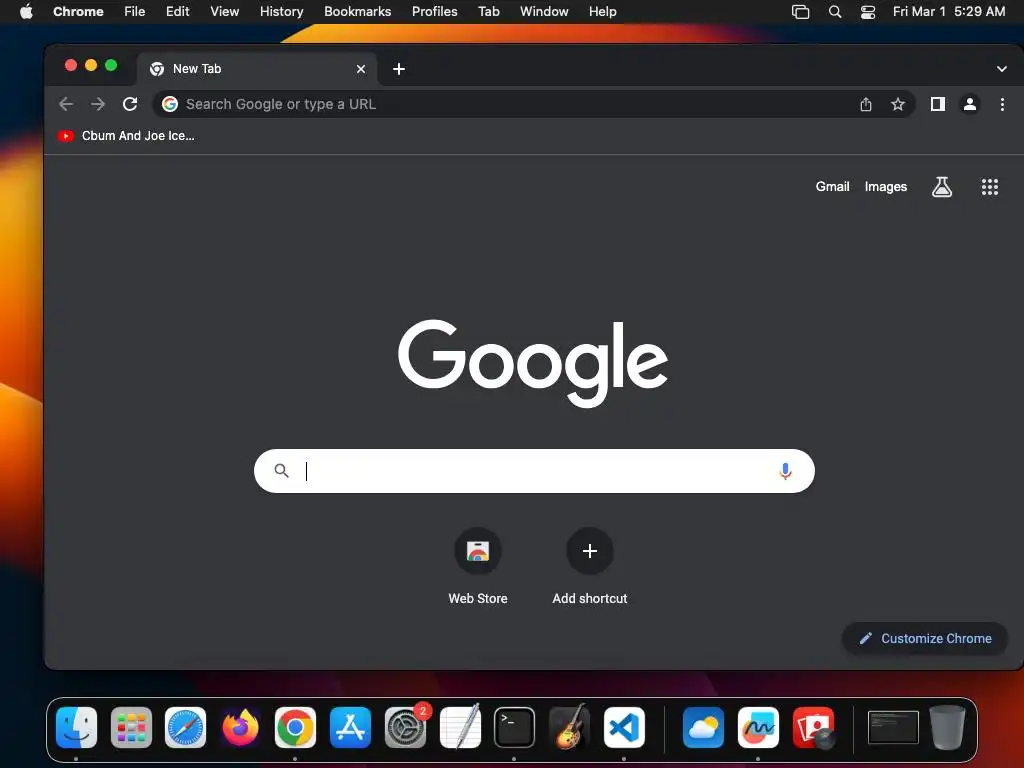Open Terminal from the Dock
Viewport: 1024px width, 768px height.
tap(515, 727)
